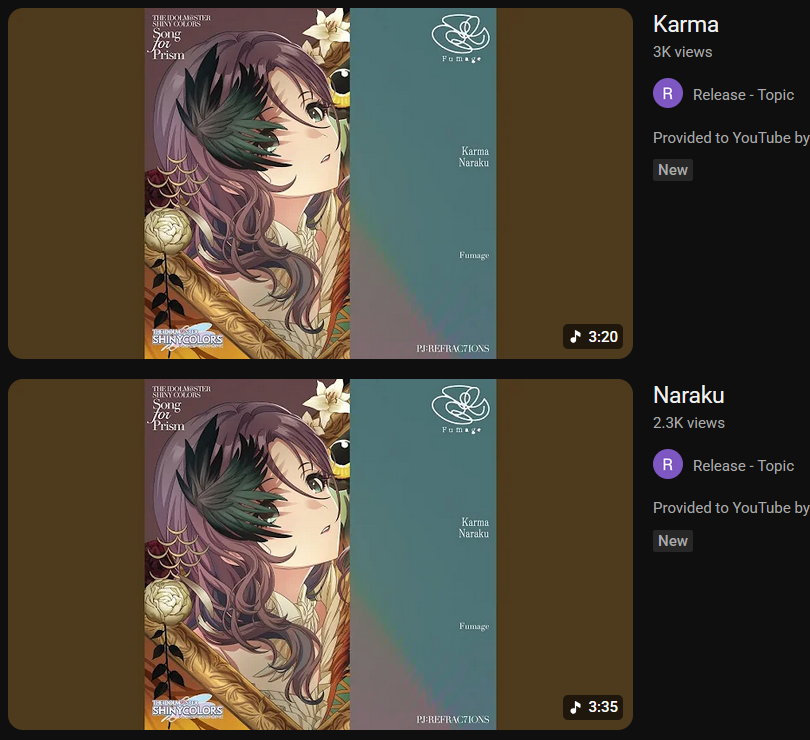Click the Fumage logo on the Naraku thumbnail

(460, 410)
